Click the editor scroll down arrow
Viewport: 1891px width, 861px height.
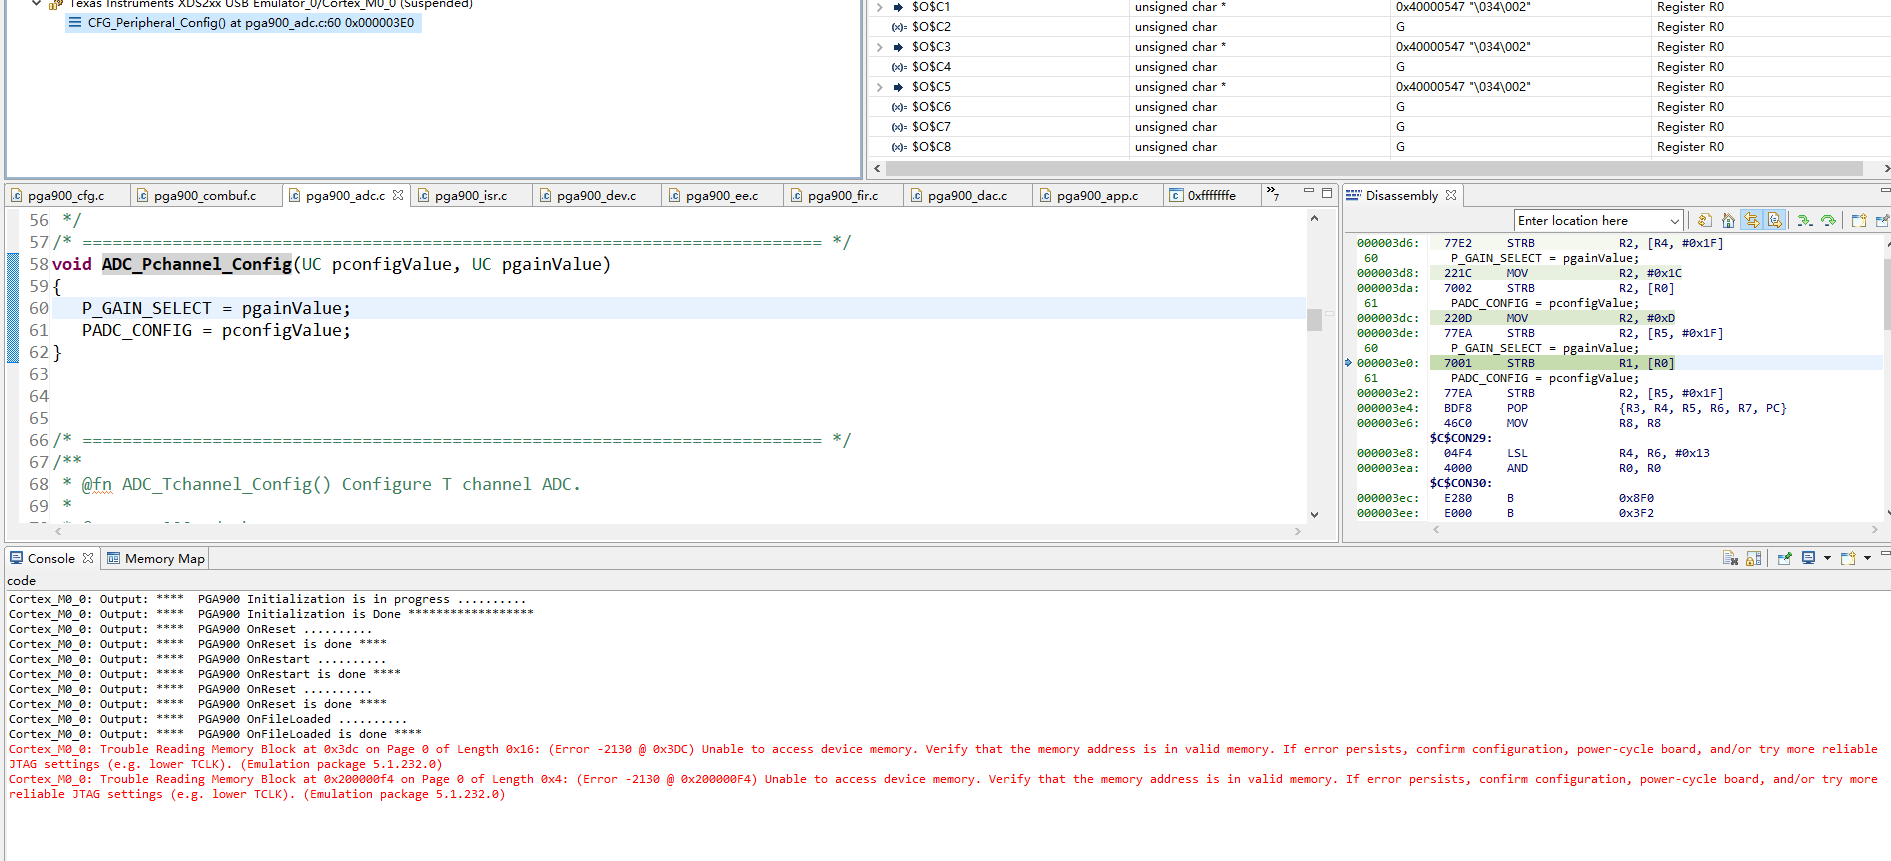[x=1314, y=515]
